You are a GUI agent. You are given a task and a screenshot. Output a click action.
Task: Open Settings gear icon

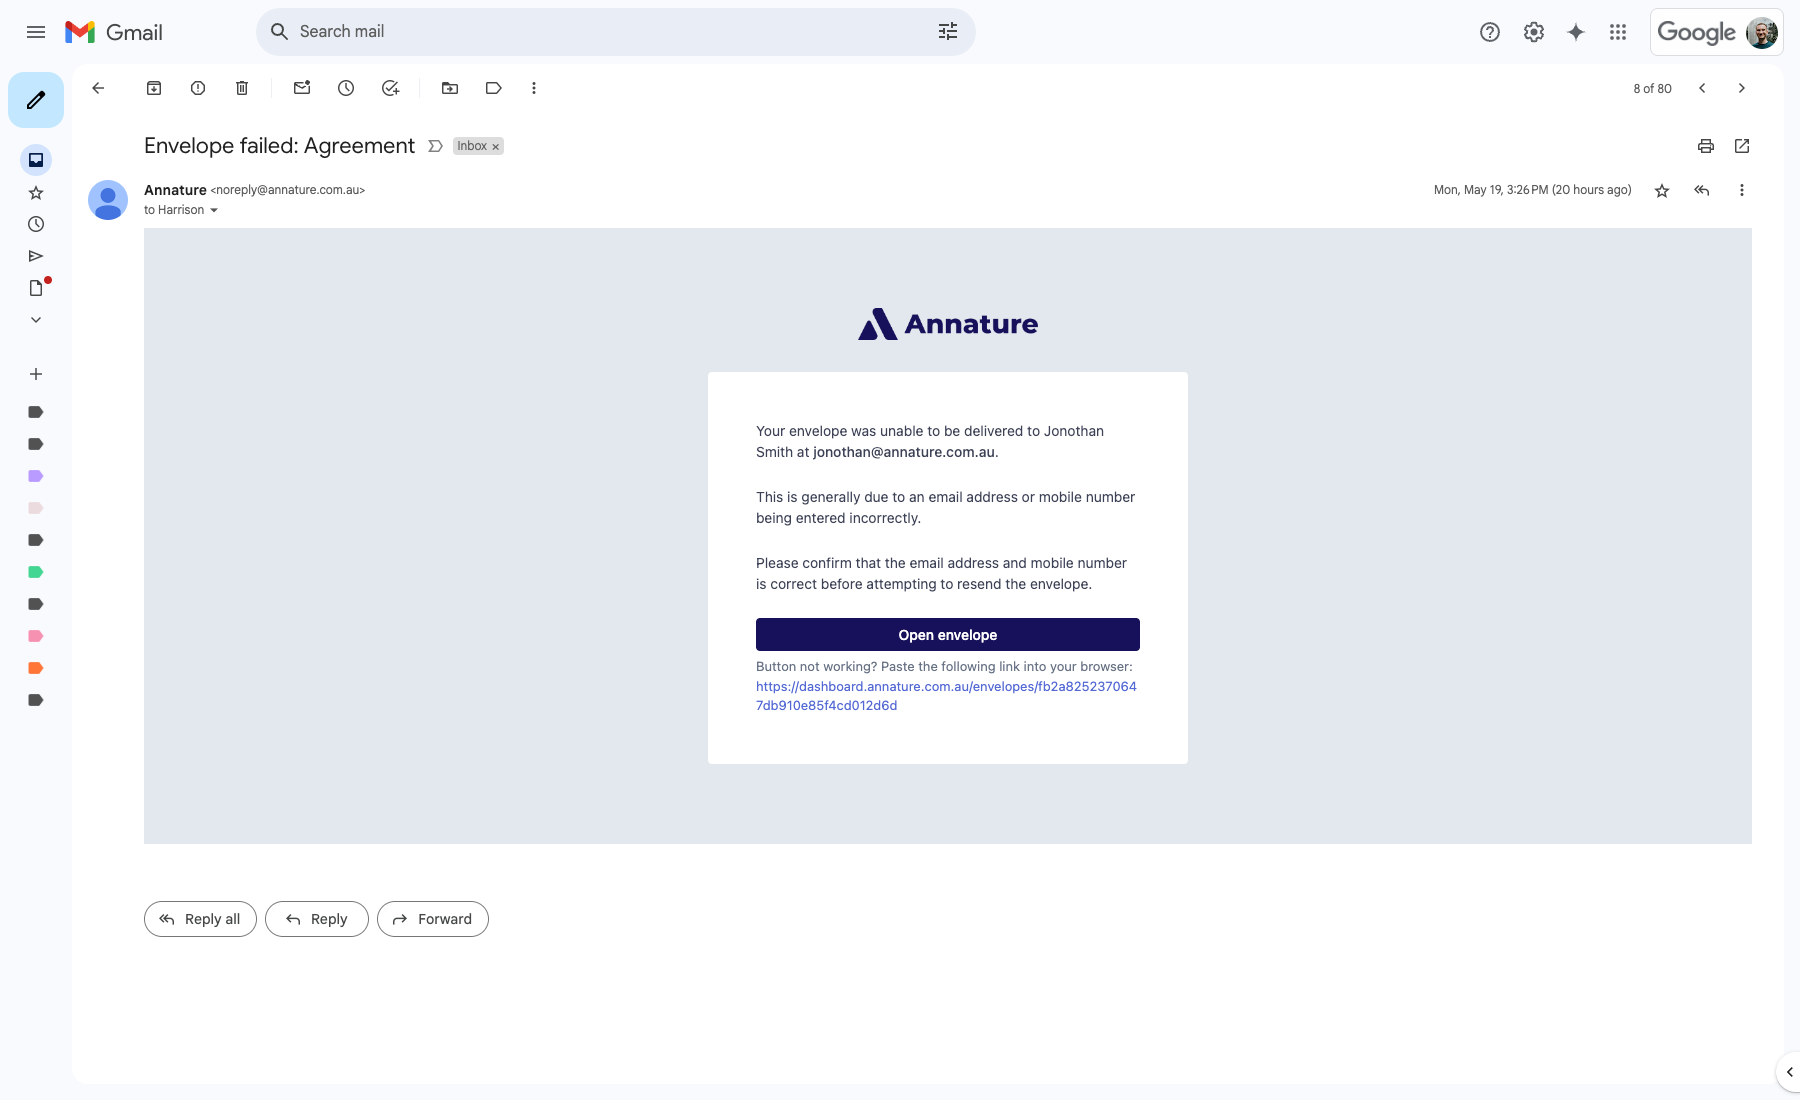(1534, 32)
